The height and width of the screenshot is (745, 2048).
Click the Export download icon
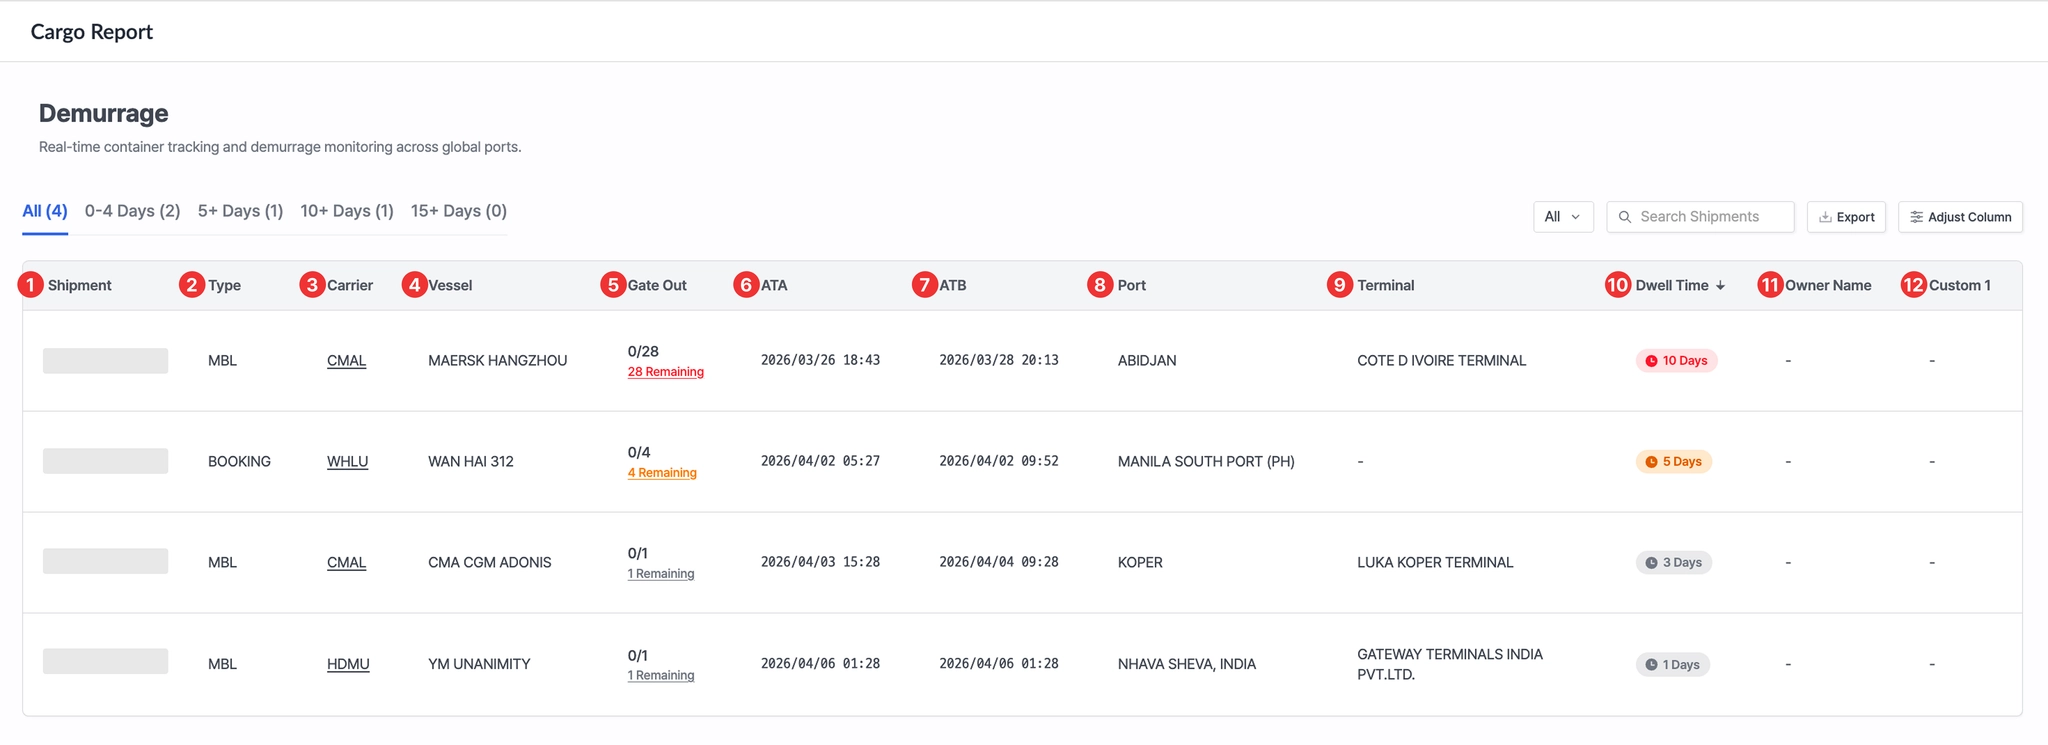tap(1825, 217)
